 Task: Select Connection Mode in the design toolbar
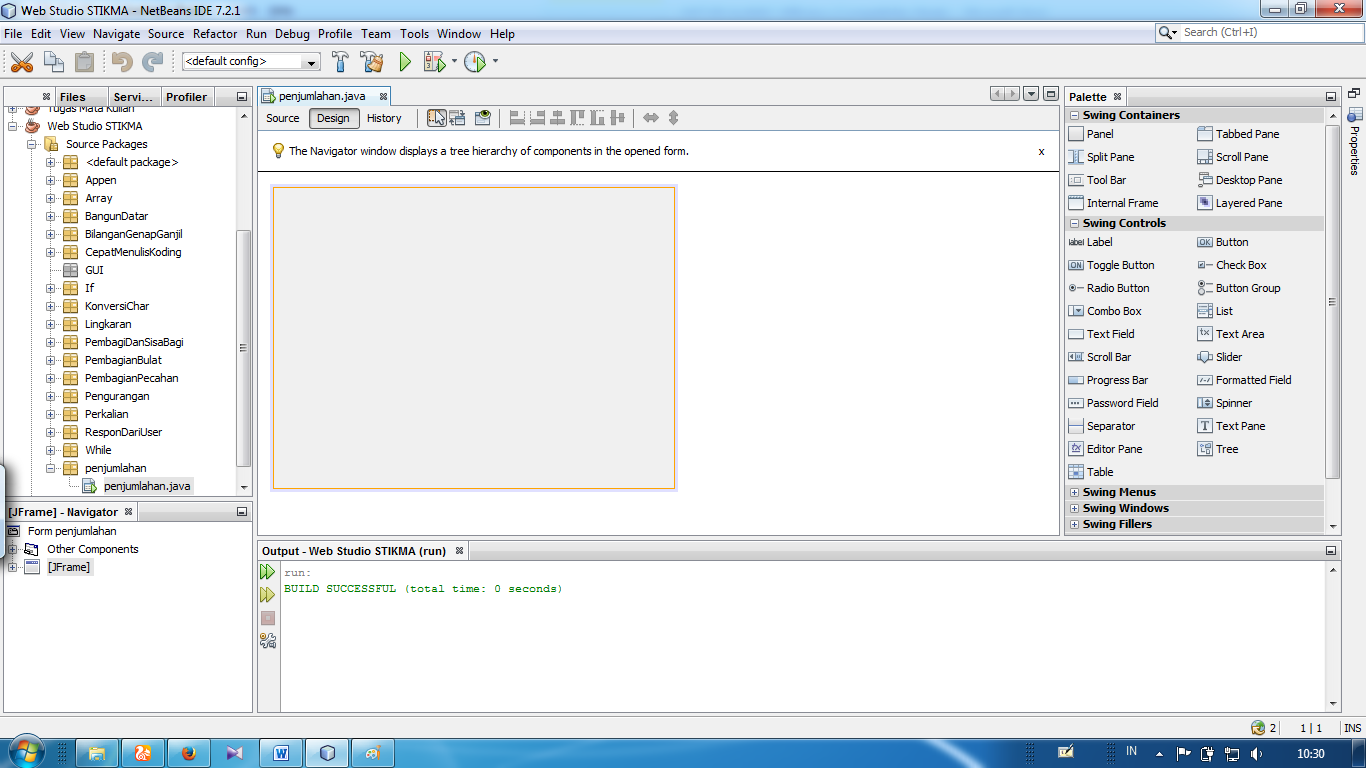coord(455,117)
